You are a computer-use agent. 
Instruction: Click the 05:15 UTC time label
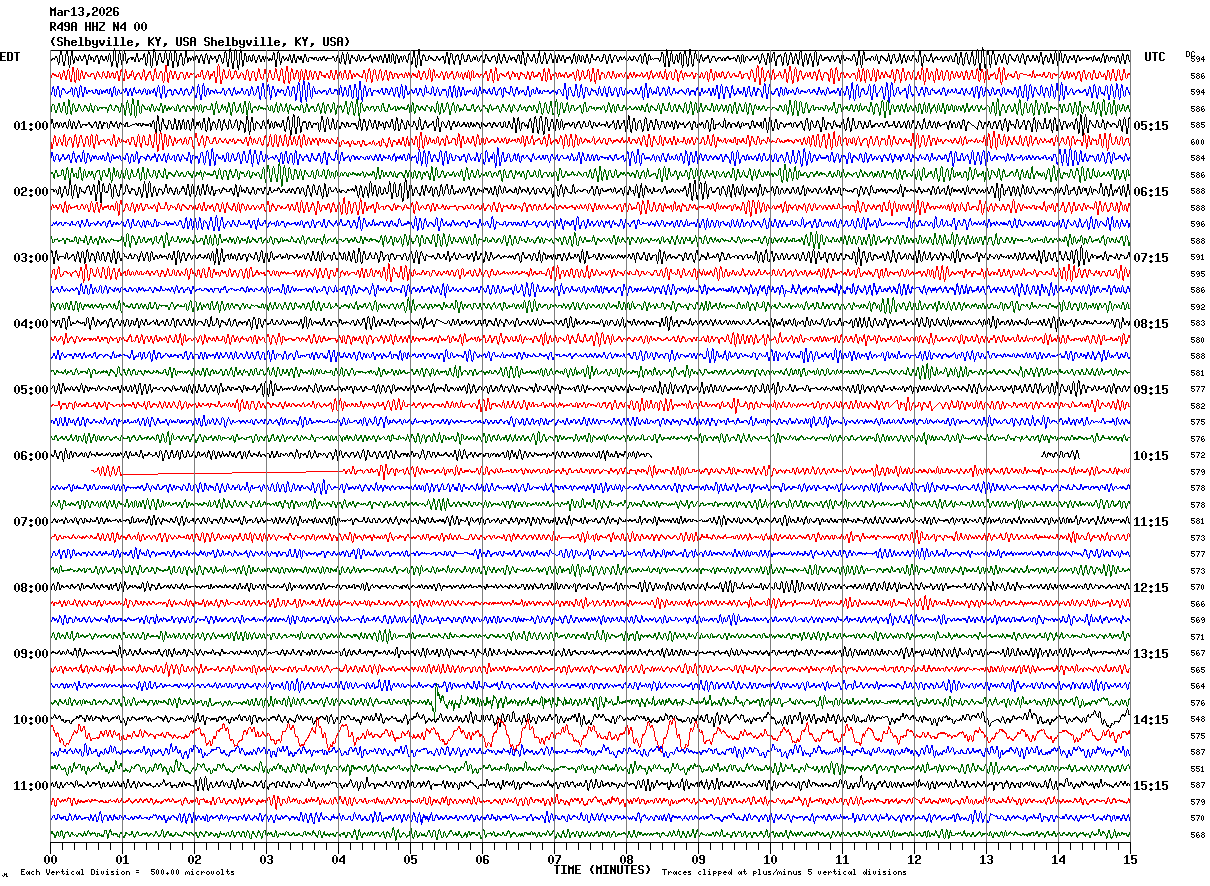pos(1151,126)
